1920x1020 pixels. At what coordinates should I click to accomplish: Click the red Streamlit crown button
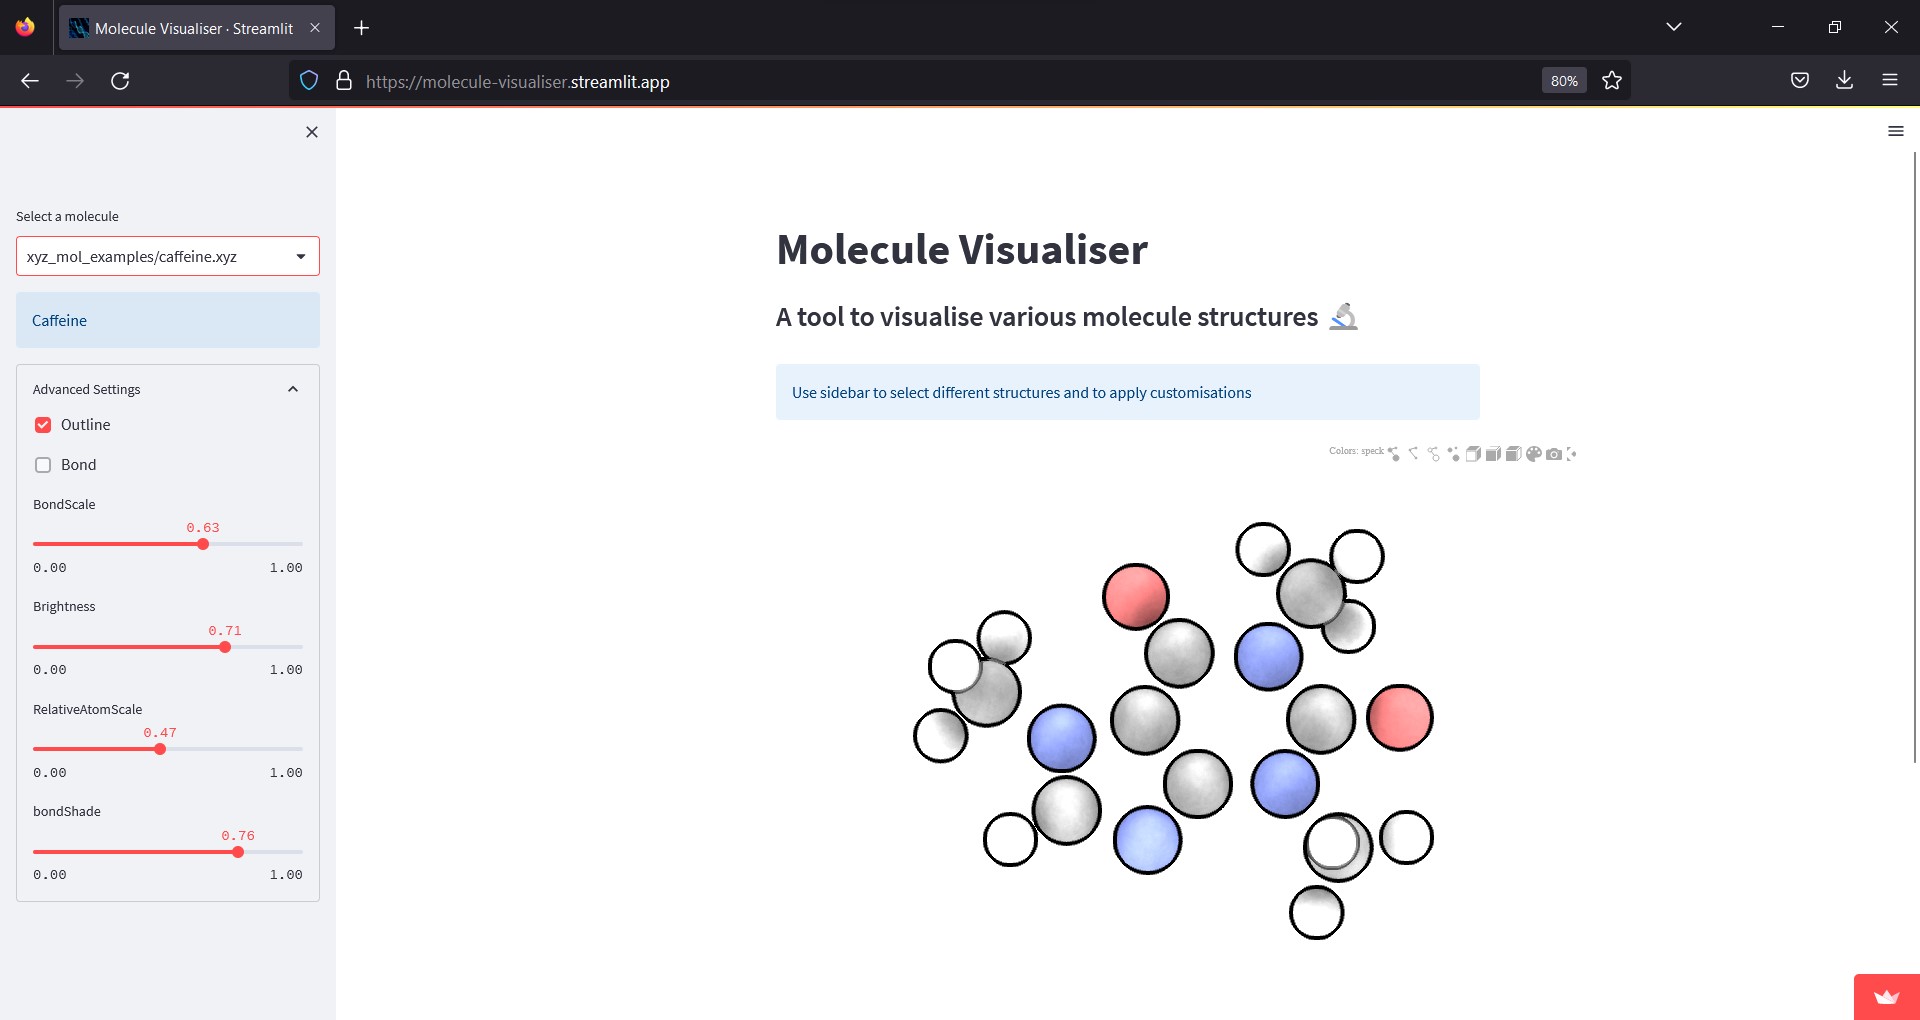pos(1887,997)
